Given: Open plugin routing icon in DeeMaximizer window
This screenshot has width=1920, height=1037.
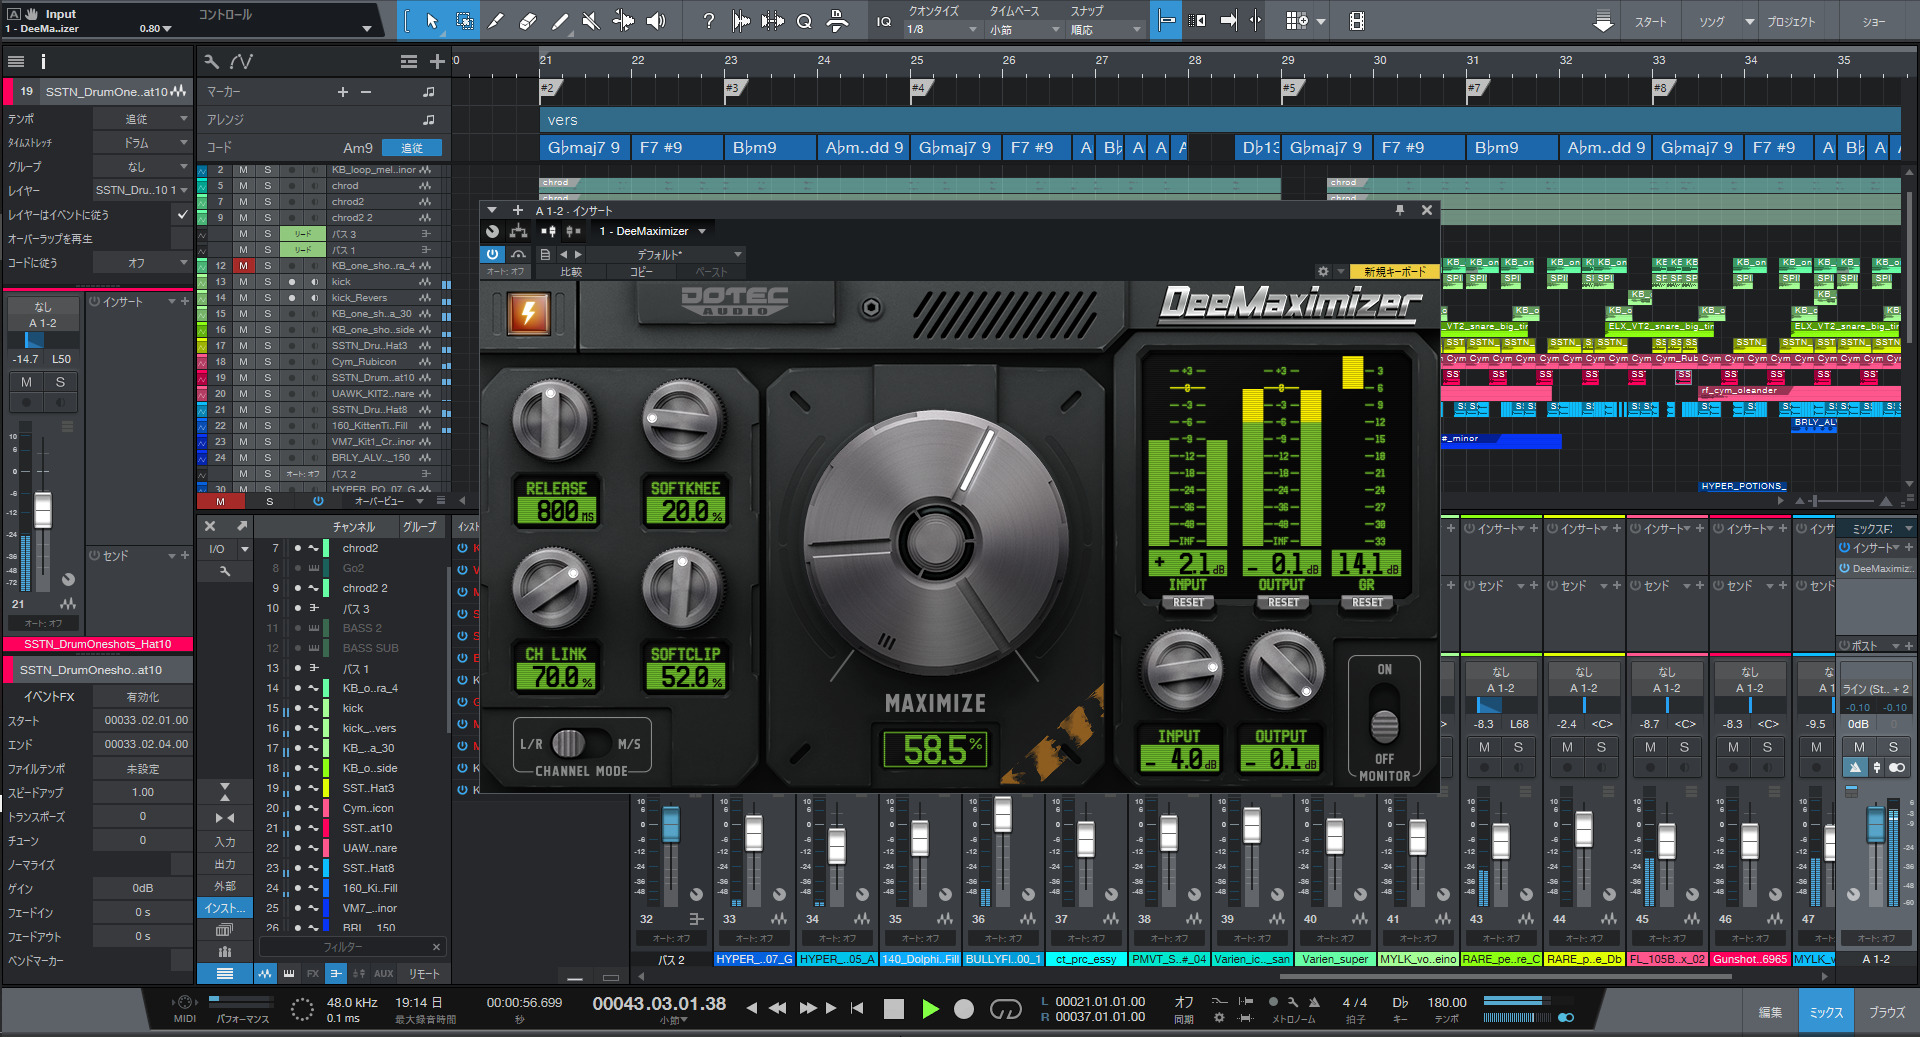Looking at the screenshot, I should [x=518, y=231].
